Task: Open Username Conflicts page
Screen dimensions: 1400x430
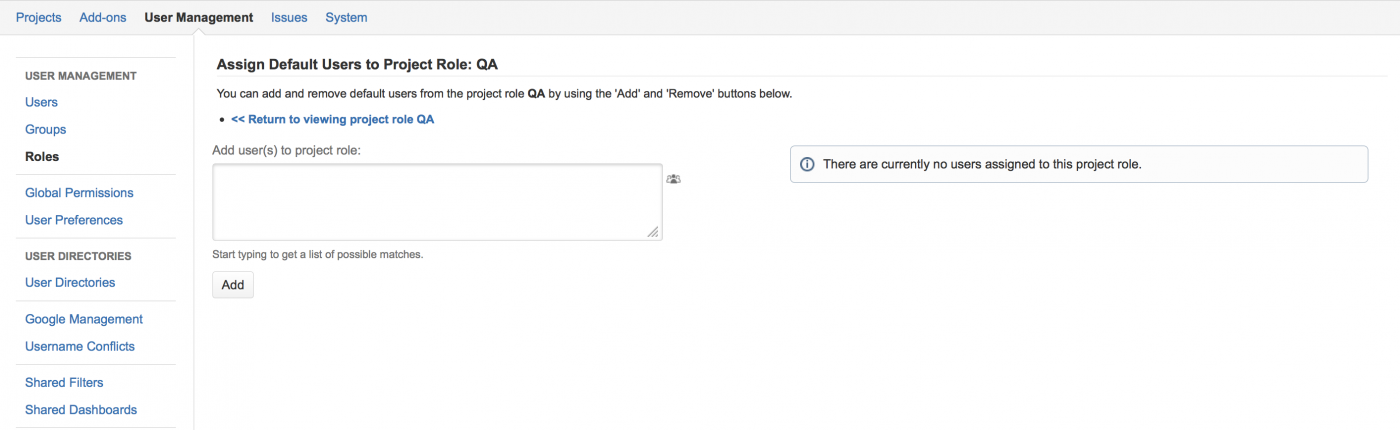Action: [x=80, y=346]
